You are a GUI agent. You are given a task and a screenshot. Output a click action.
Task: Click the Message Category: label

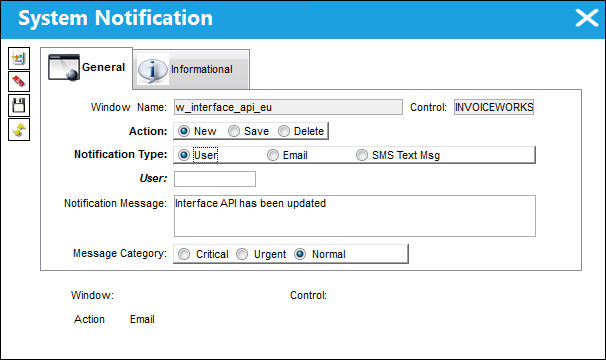[x=120, y=253]
